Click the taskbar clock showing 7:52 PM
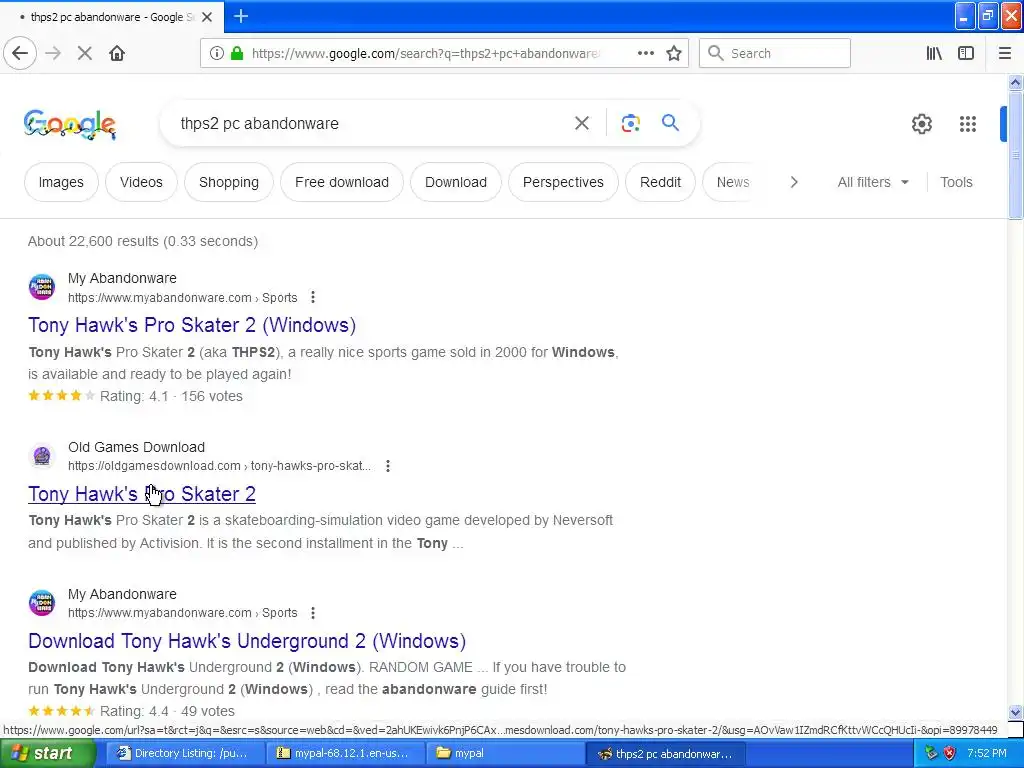 tap(987, 754)
